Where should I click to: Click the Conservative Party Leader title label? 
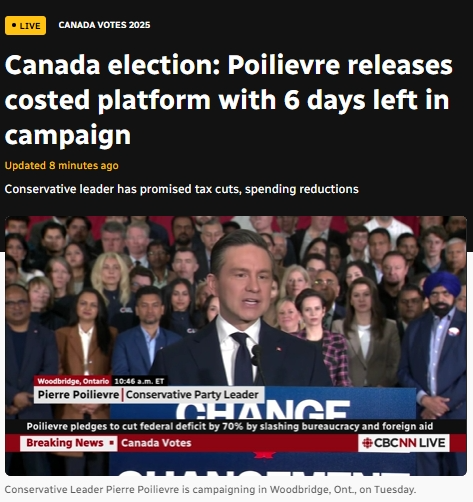tap(192, 395)
